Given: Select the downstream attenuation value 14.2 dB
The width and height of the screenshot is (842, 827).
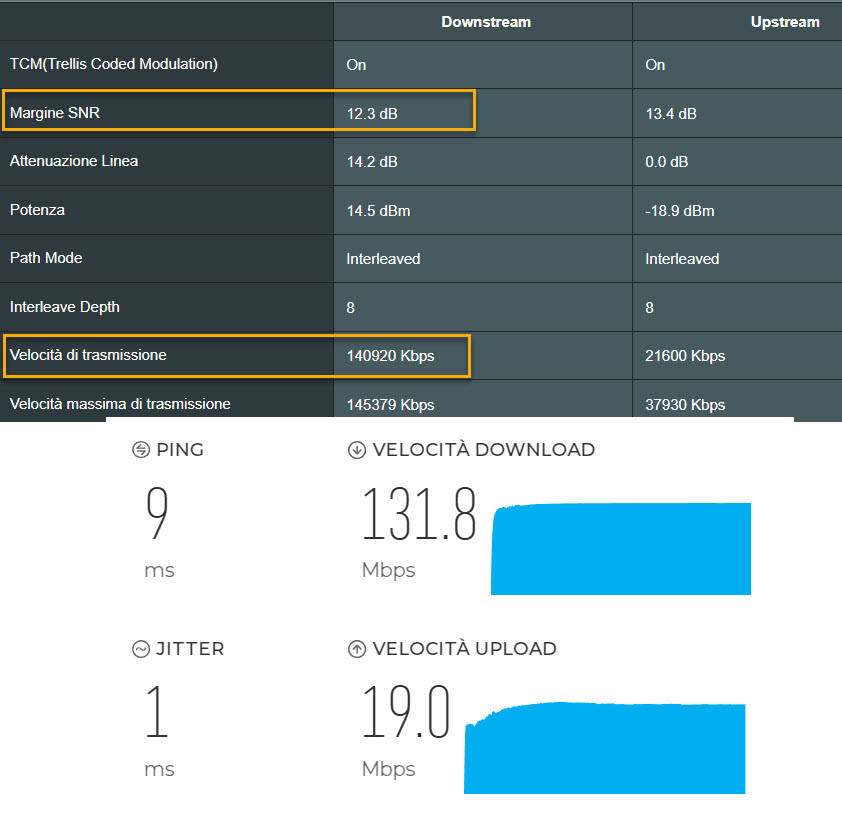Looking at the screenshot, I should coord(372,162).
